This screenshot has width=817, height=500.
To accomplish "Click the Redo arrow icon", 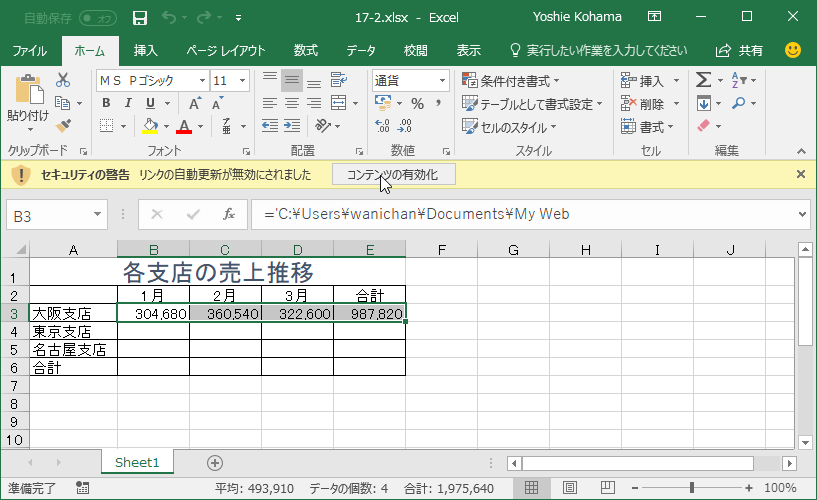I will [x=204, y=18].
